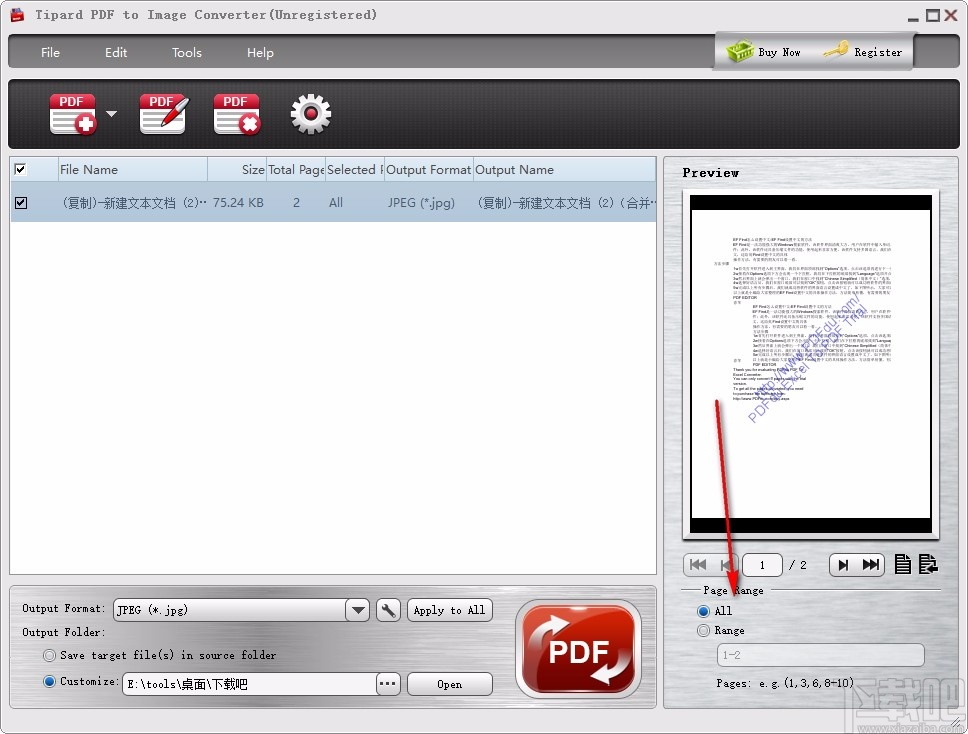968x734 pixels.
Task: Open the Help menu
Action: [259, 52]
